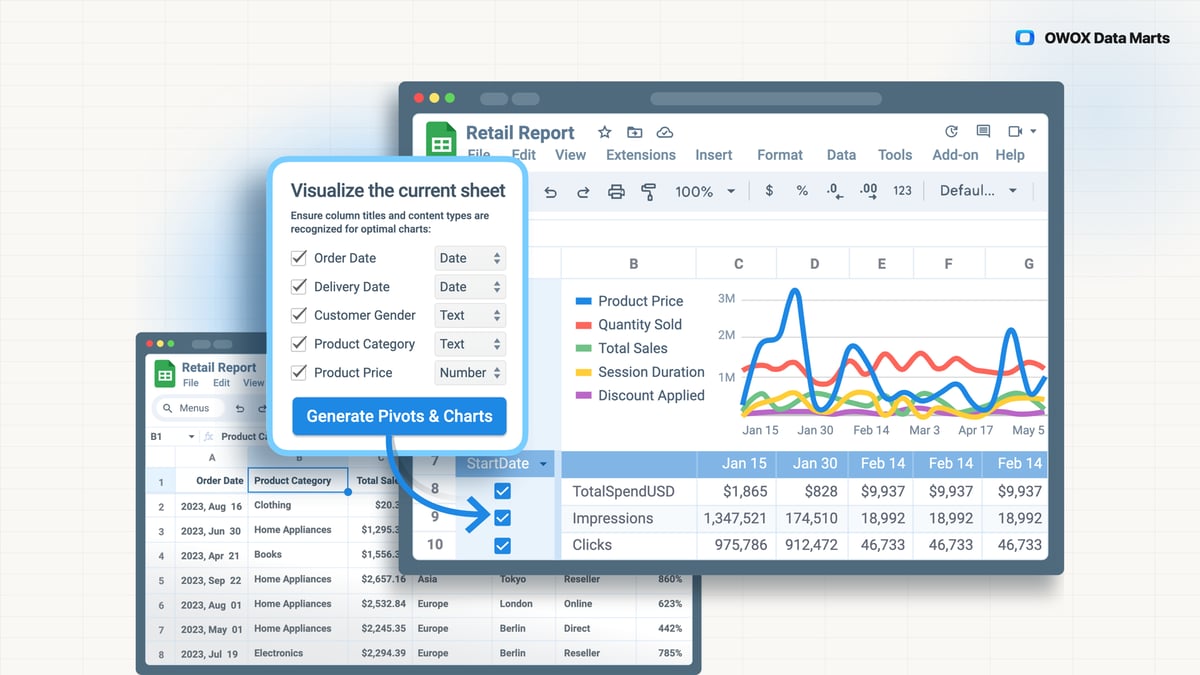Click the red Quantity Sold legend swatch
The image size is (1200, 675).
[x=582, y=325]
